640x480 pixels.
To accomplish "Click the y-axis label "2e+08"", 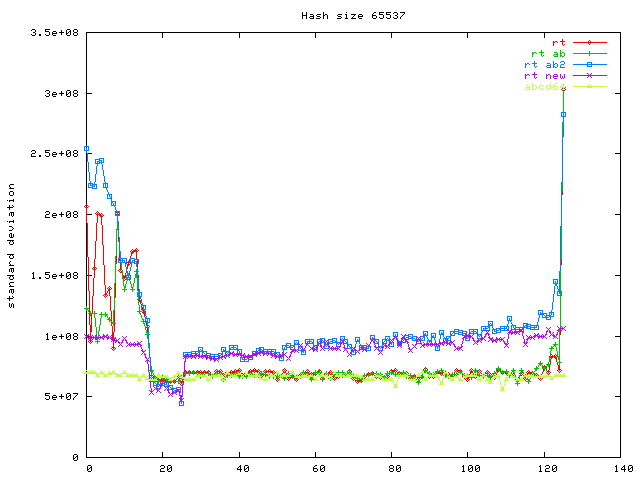I will [61, 214].
